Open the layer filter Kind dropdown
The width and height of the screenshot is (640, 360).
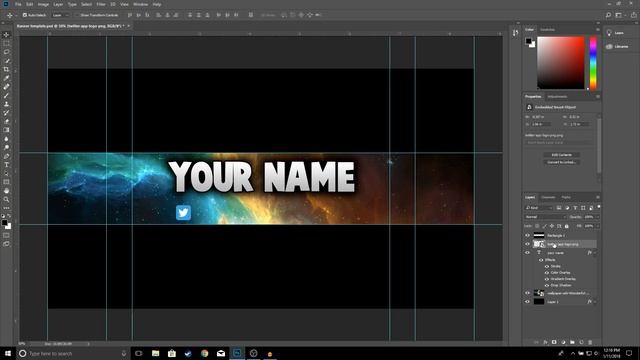[x=539, y=208]
